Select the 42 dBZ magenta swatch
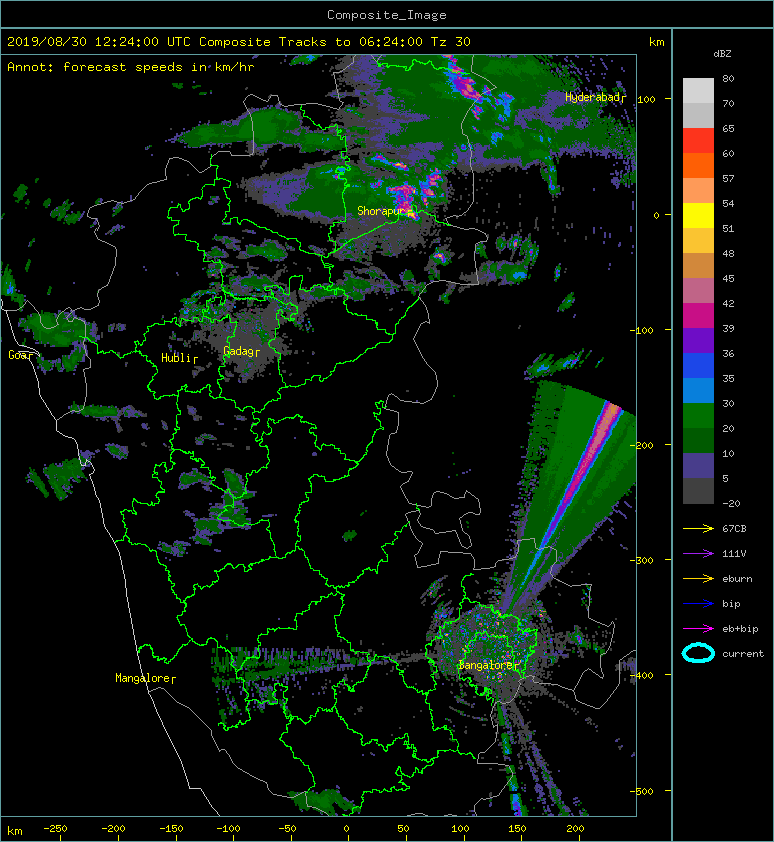The width and height of the screenshot is (774, 842). 698,316
